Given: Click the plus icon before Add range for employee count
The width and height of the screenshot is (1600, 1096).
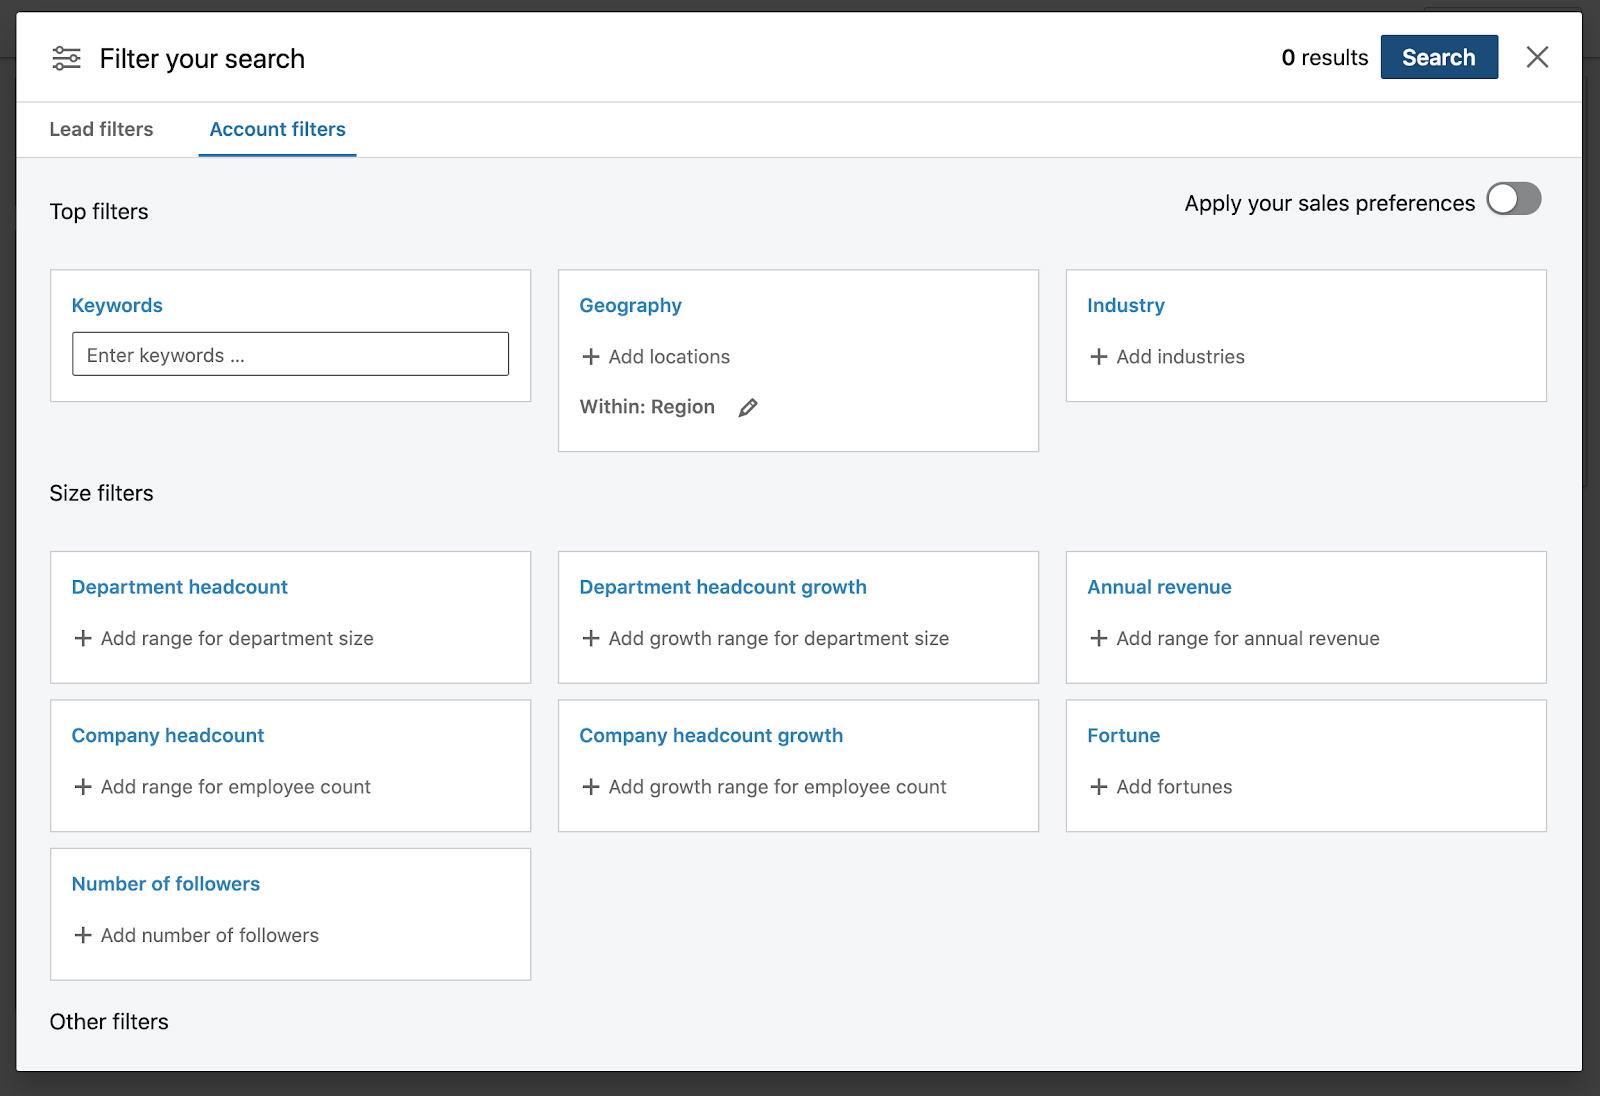Looking at the screenshot, I should click(x=83, y=787).
